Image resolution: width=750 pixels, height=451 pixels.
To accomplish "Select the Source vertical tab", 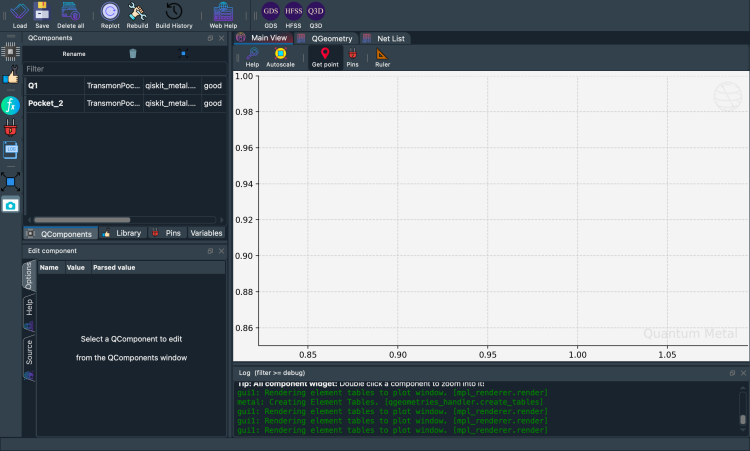I will [x=29, y=358].
